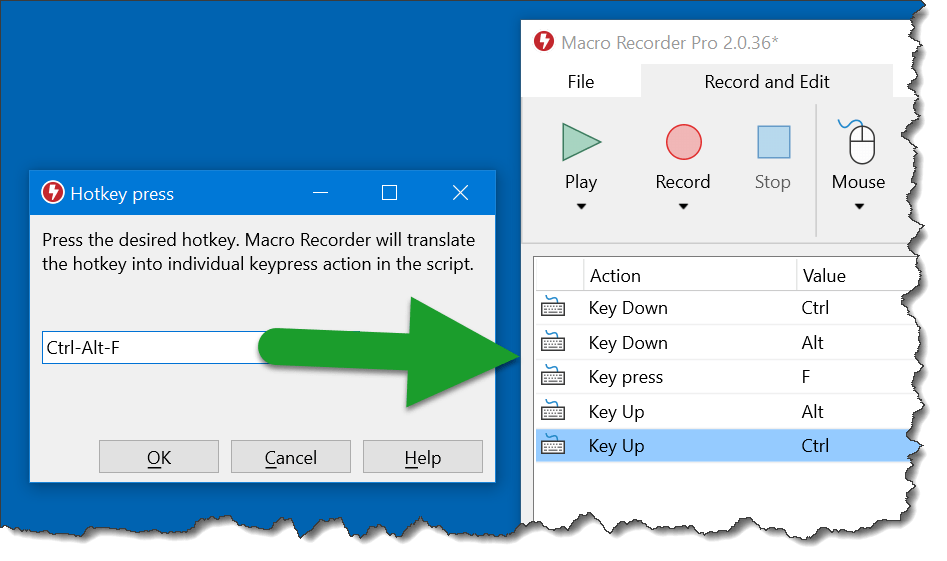Expand the dropdown arrow under Mouse

click(859, 207)
